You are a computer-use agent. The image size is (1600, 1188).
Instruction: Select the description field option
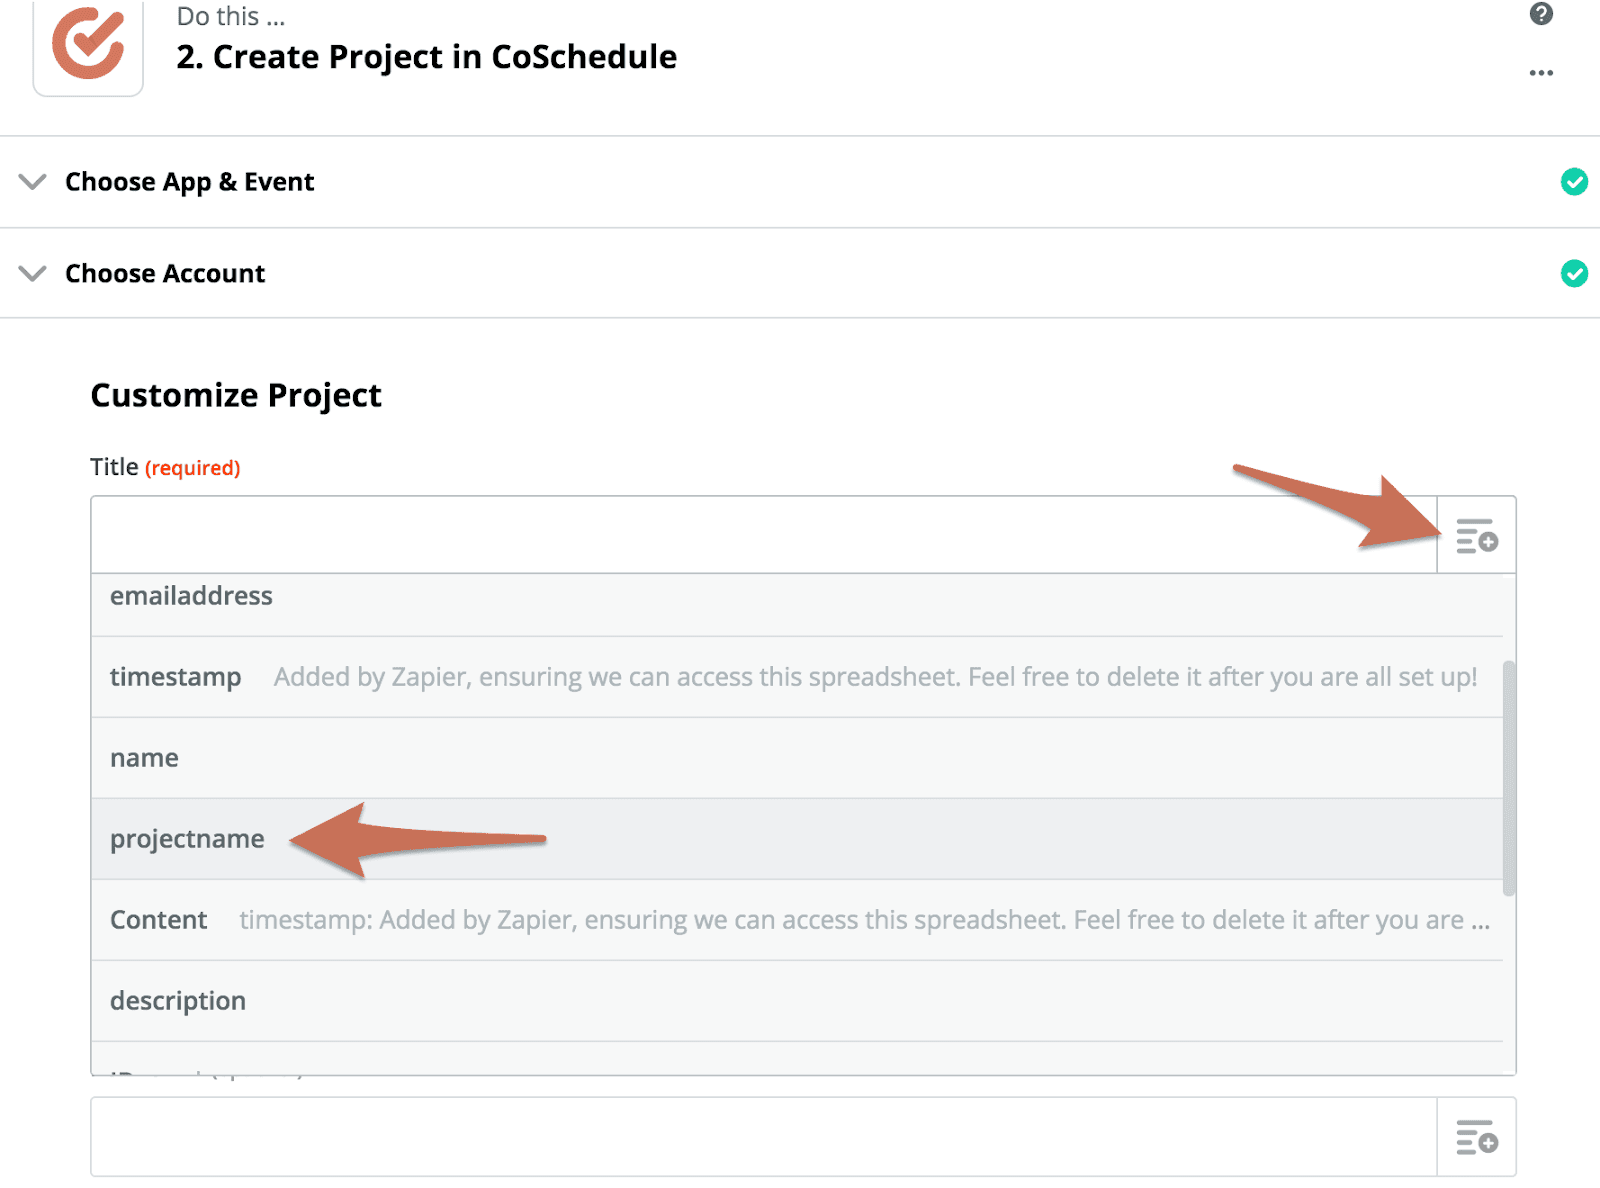coord(178,1000)
